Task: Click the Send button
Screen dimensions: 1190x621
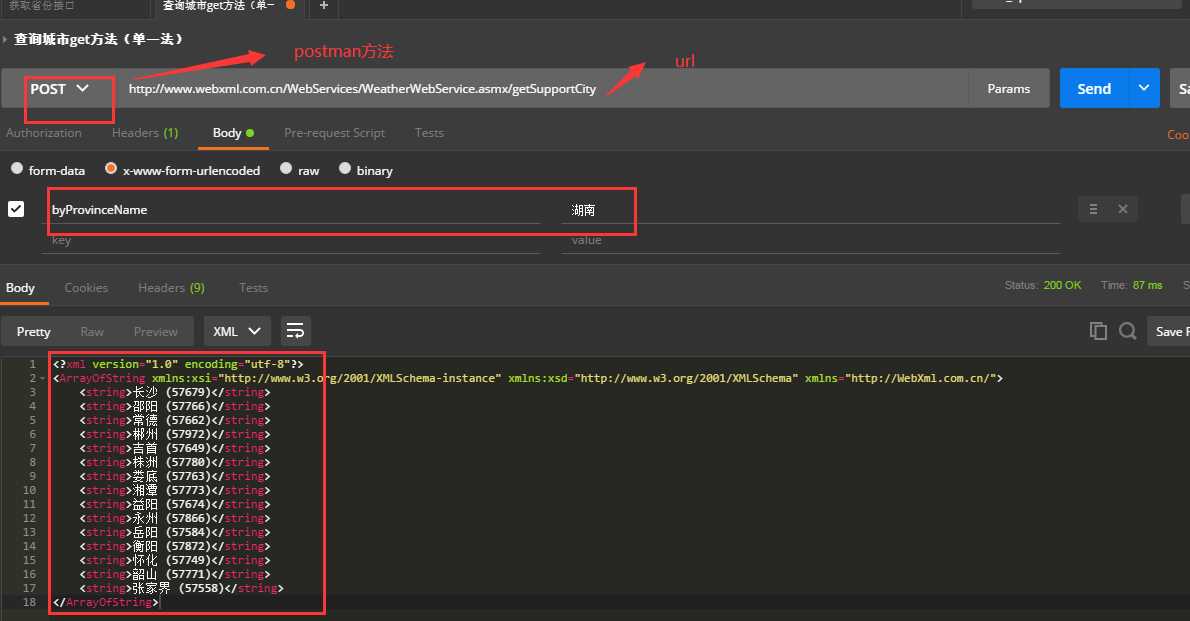Action: [1094, 88]
